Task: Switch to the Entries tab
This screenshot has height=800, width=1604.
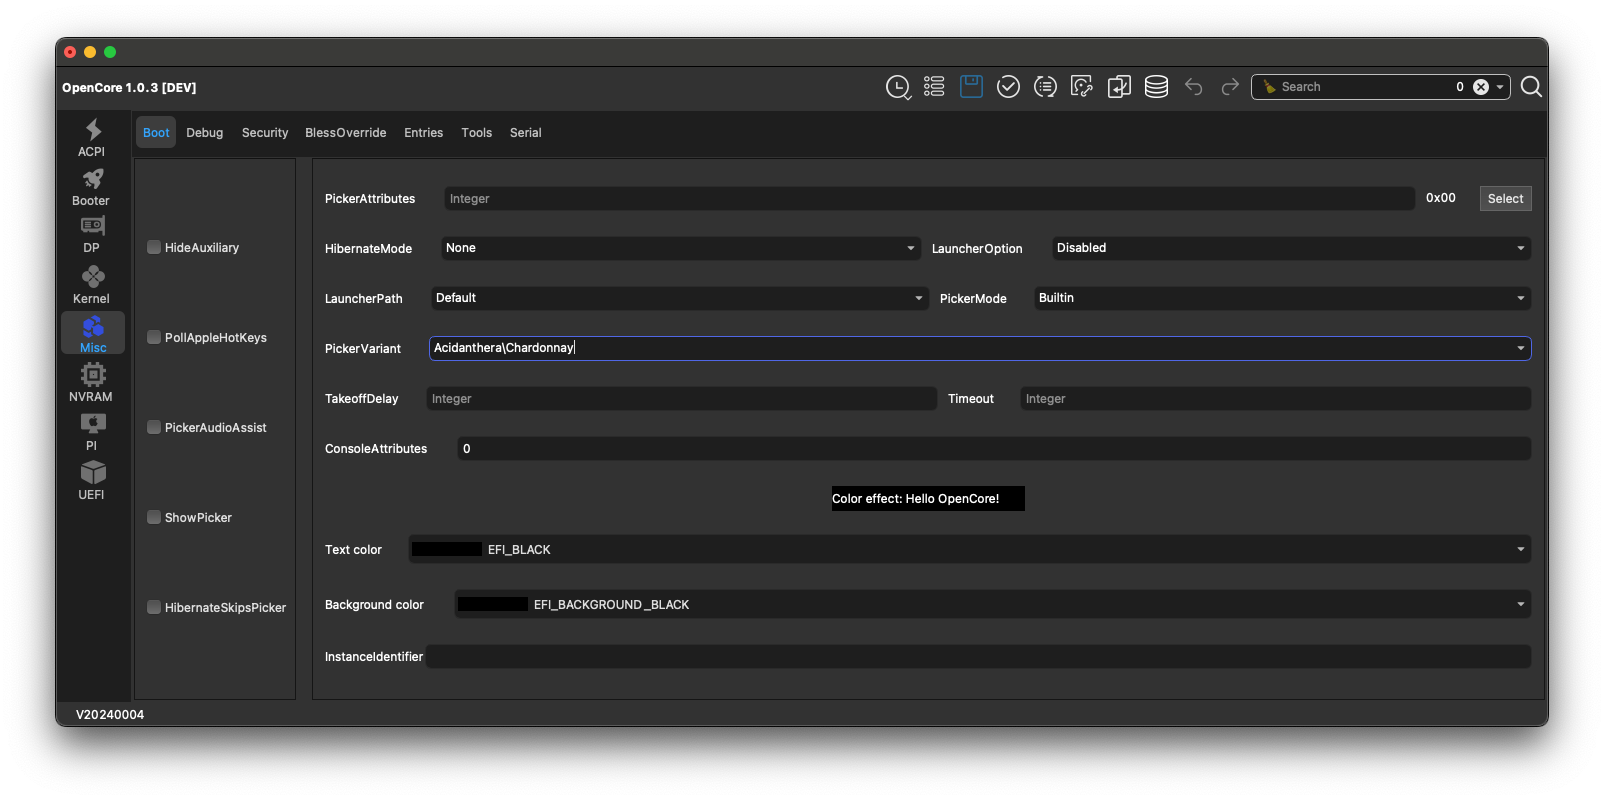Action: pyautogui.click(x=424, y=132)
